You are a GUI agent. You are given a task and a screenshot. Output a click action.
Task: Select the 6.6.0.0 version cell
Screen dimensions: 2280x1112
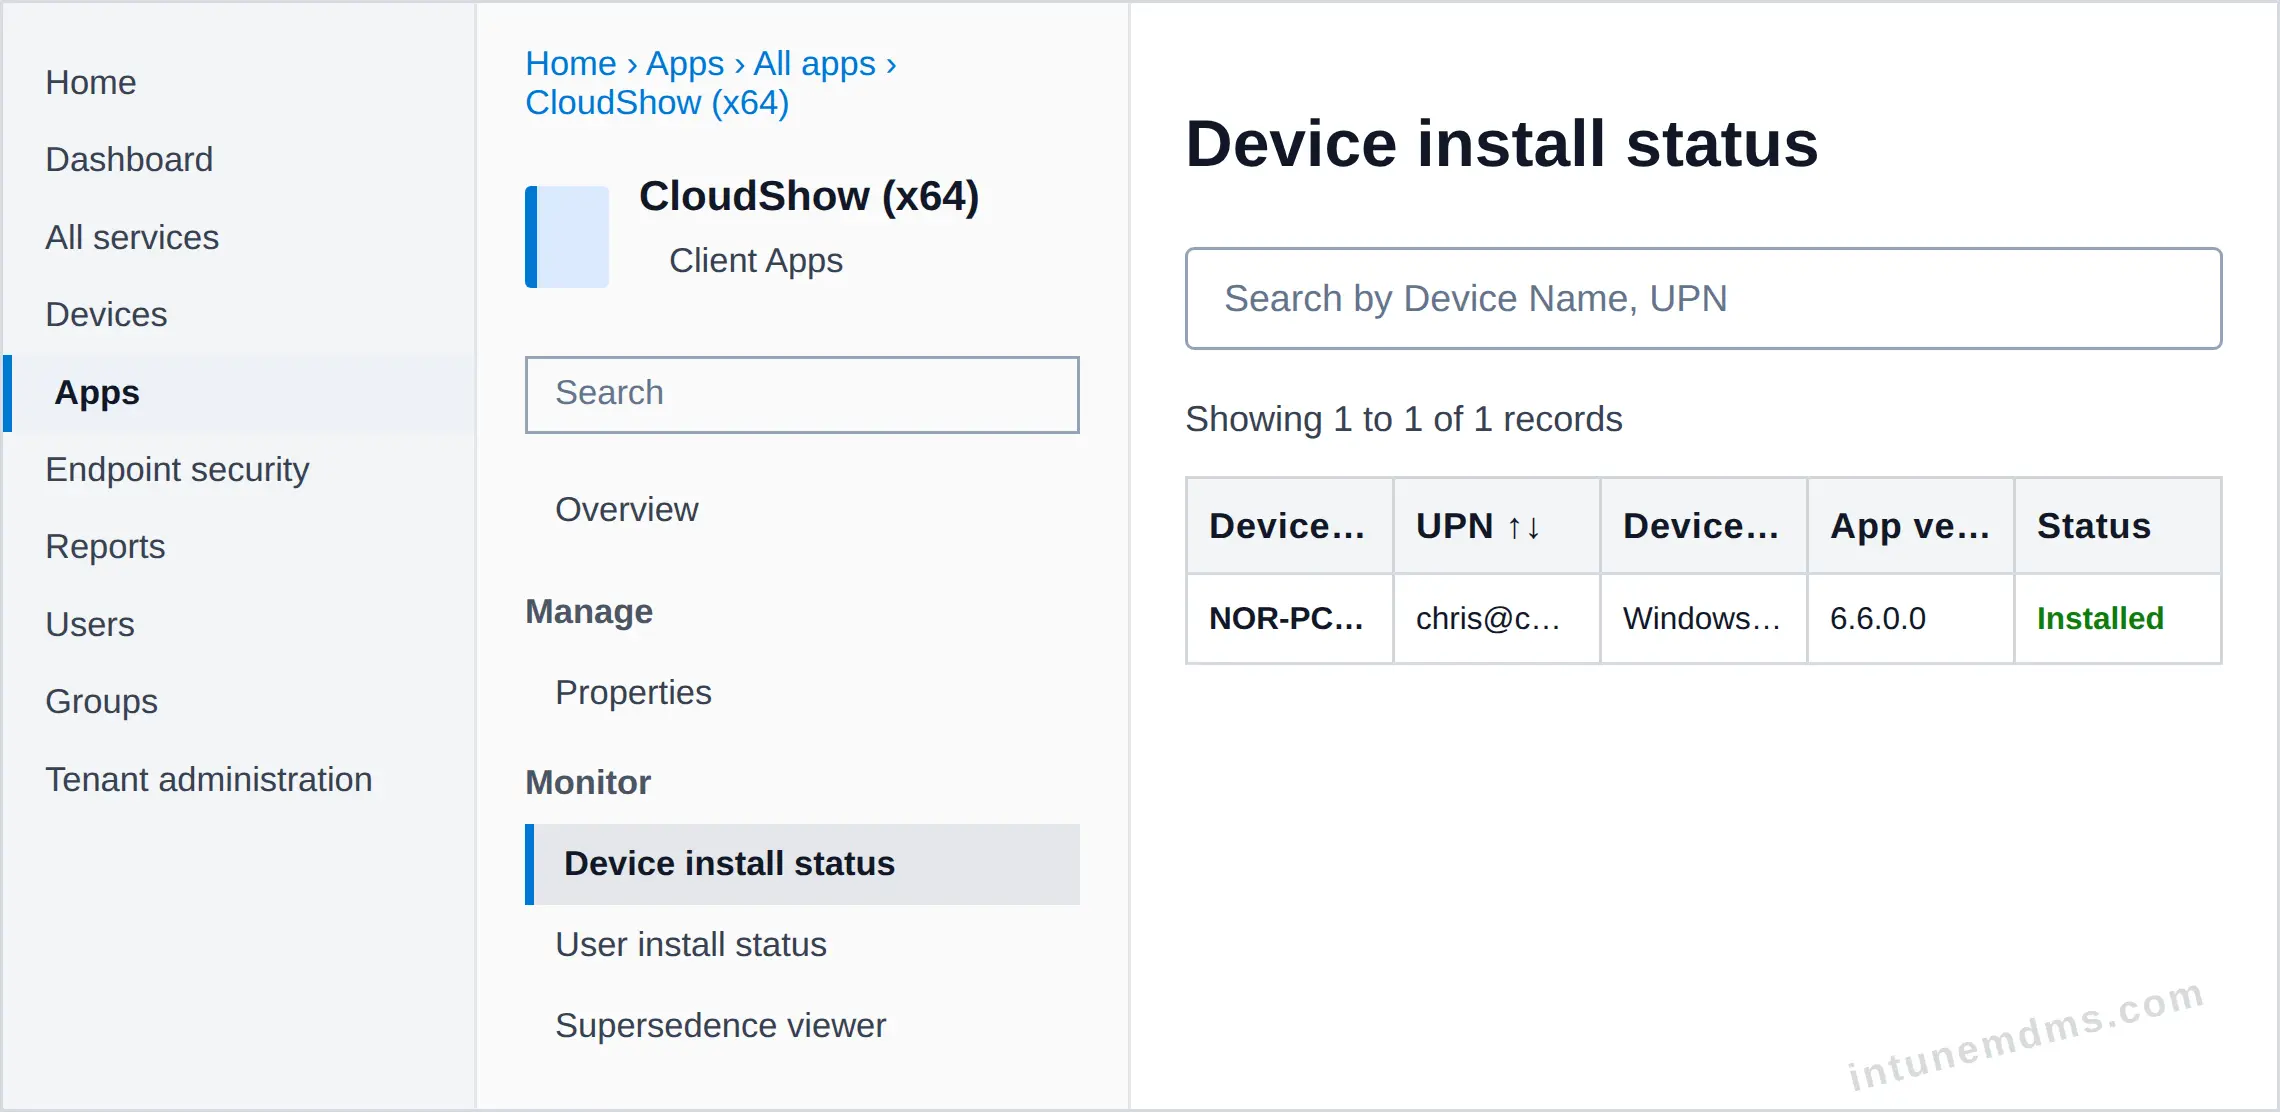point(1910,618)
